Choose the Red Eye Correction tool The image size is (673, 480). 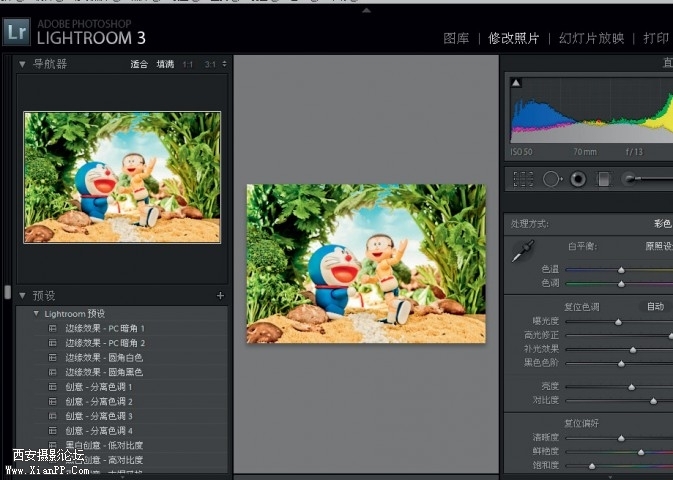(x=578, y=179)
